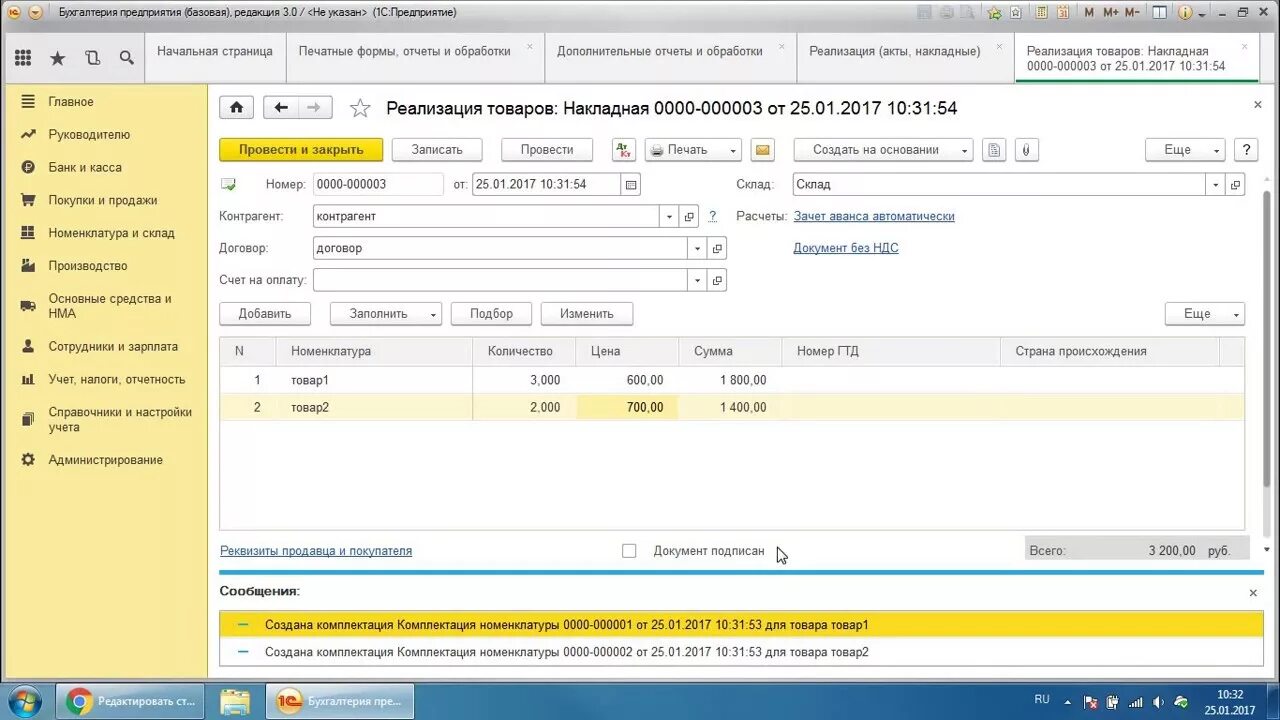Click Провести и закрыть button

[301, 150]
